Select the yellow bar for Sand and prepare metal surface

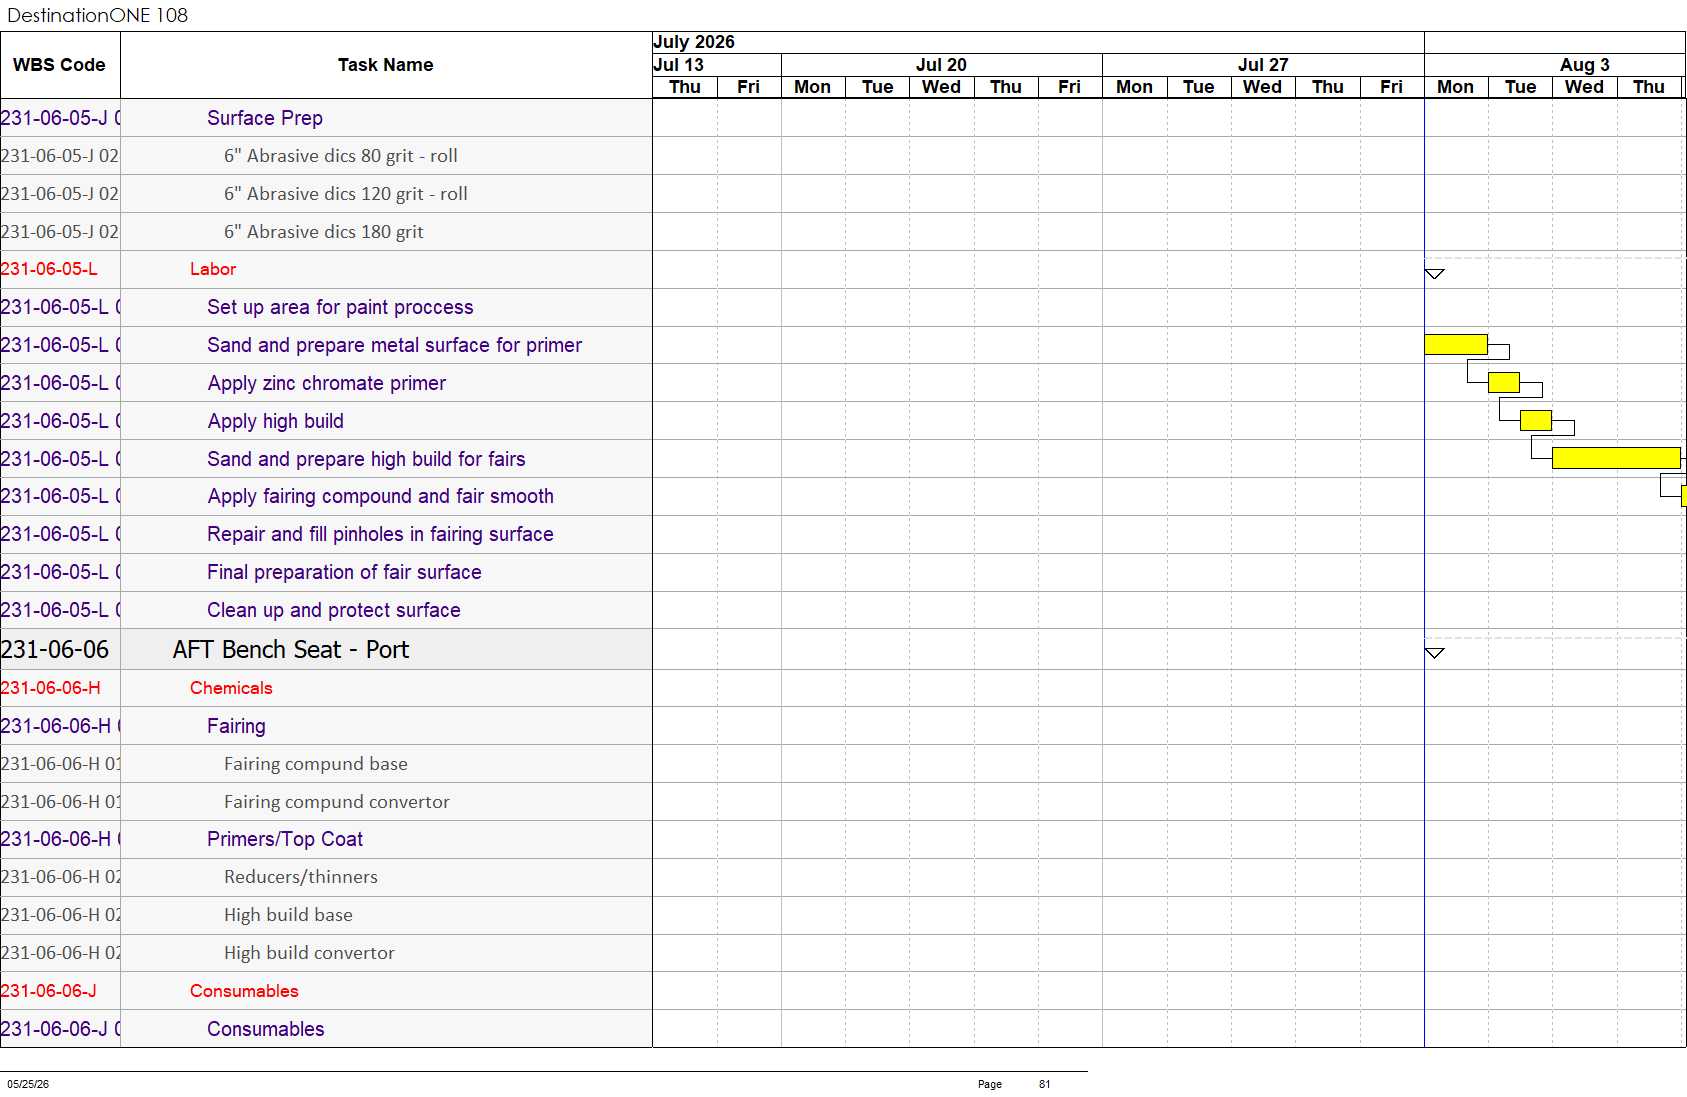pyautogui.click(x=1456, y=345)
